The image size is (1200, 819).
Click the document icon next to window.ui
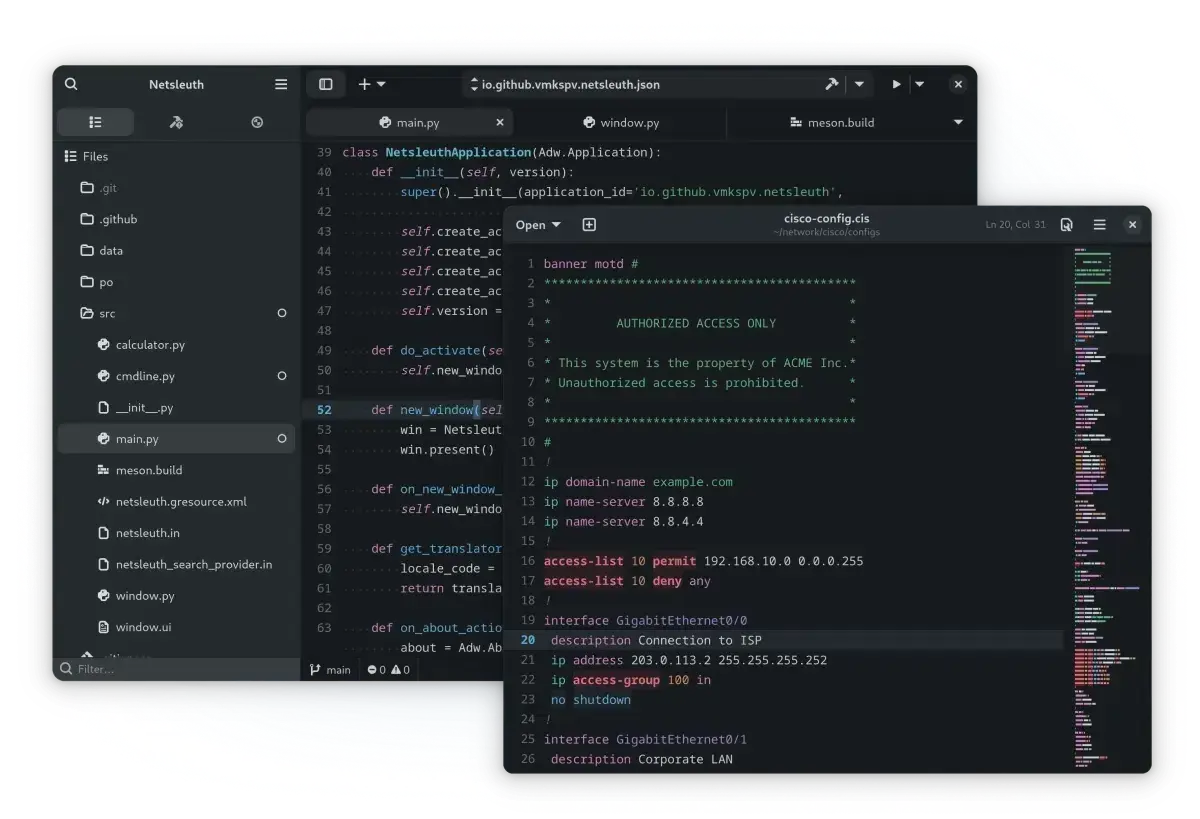pos(103,627)
